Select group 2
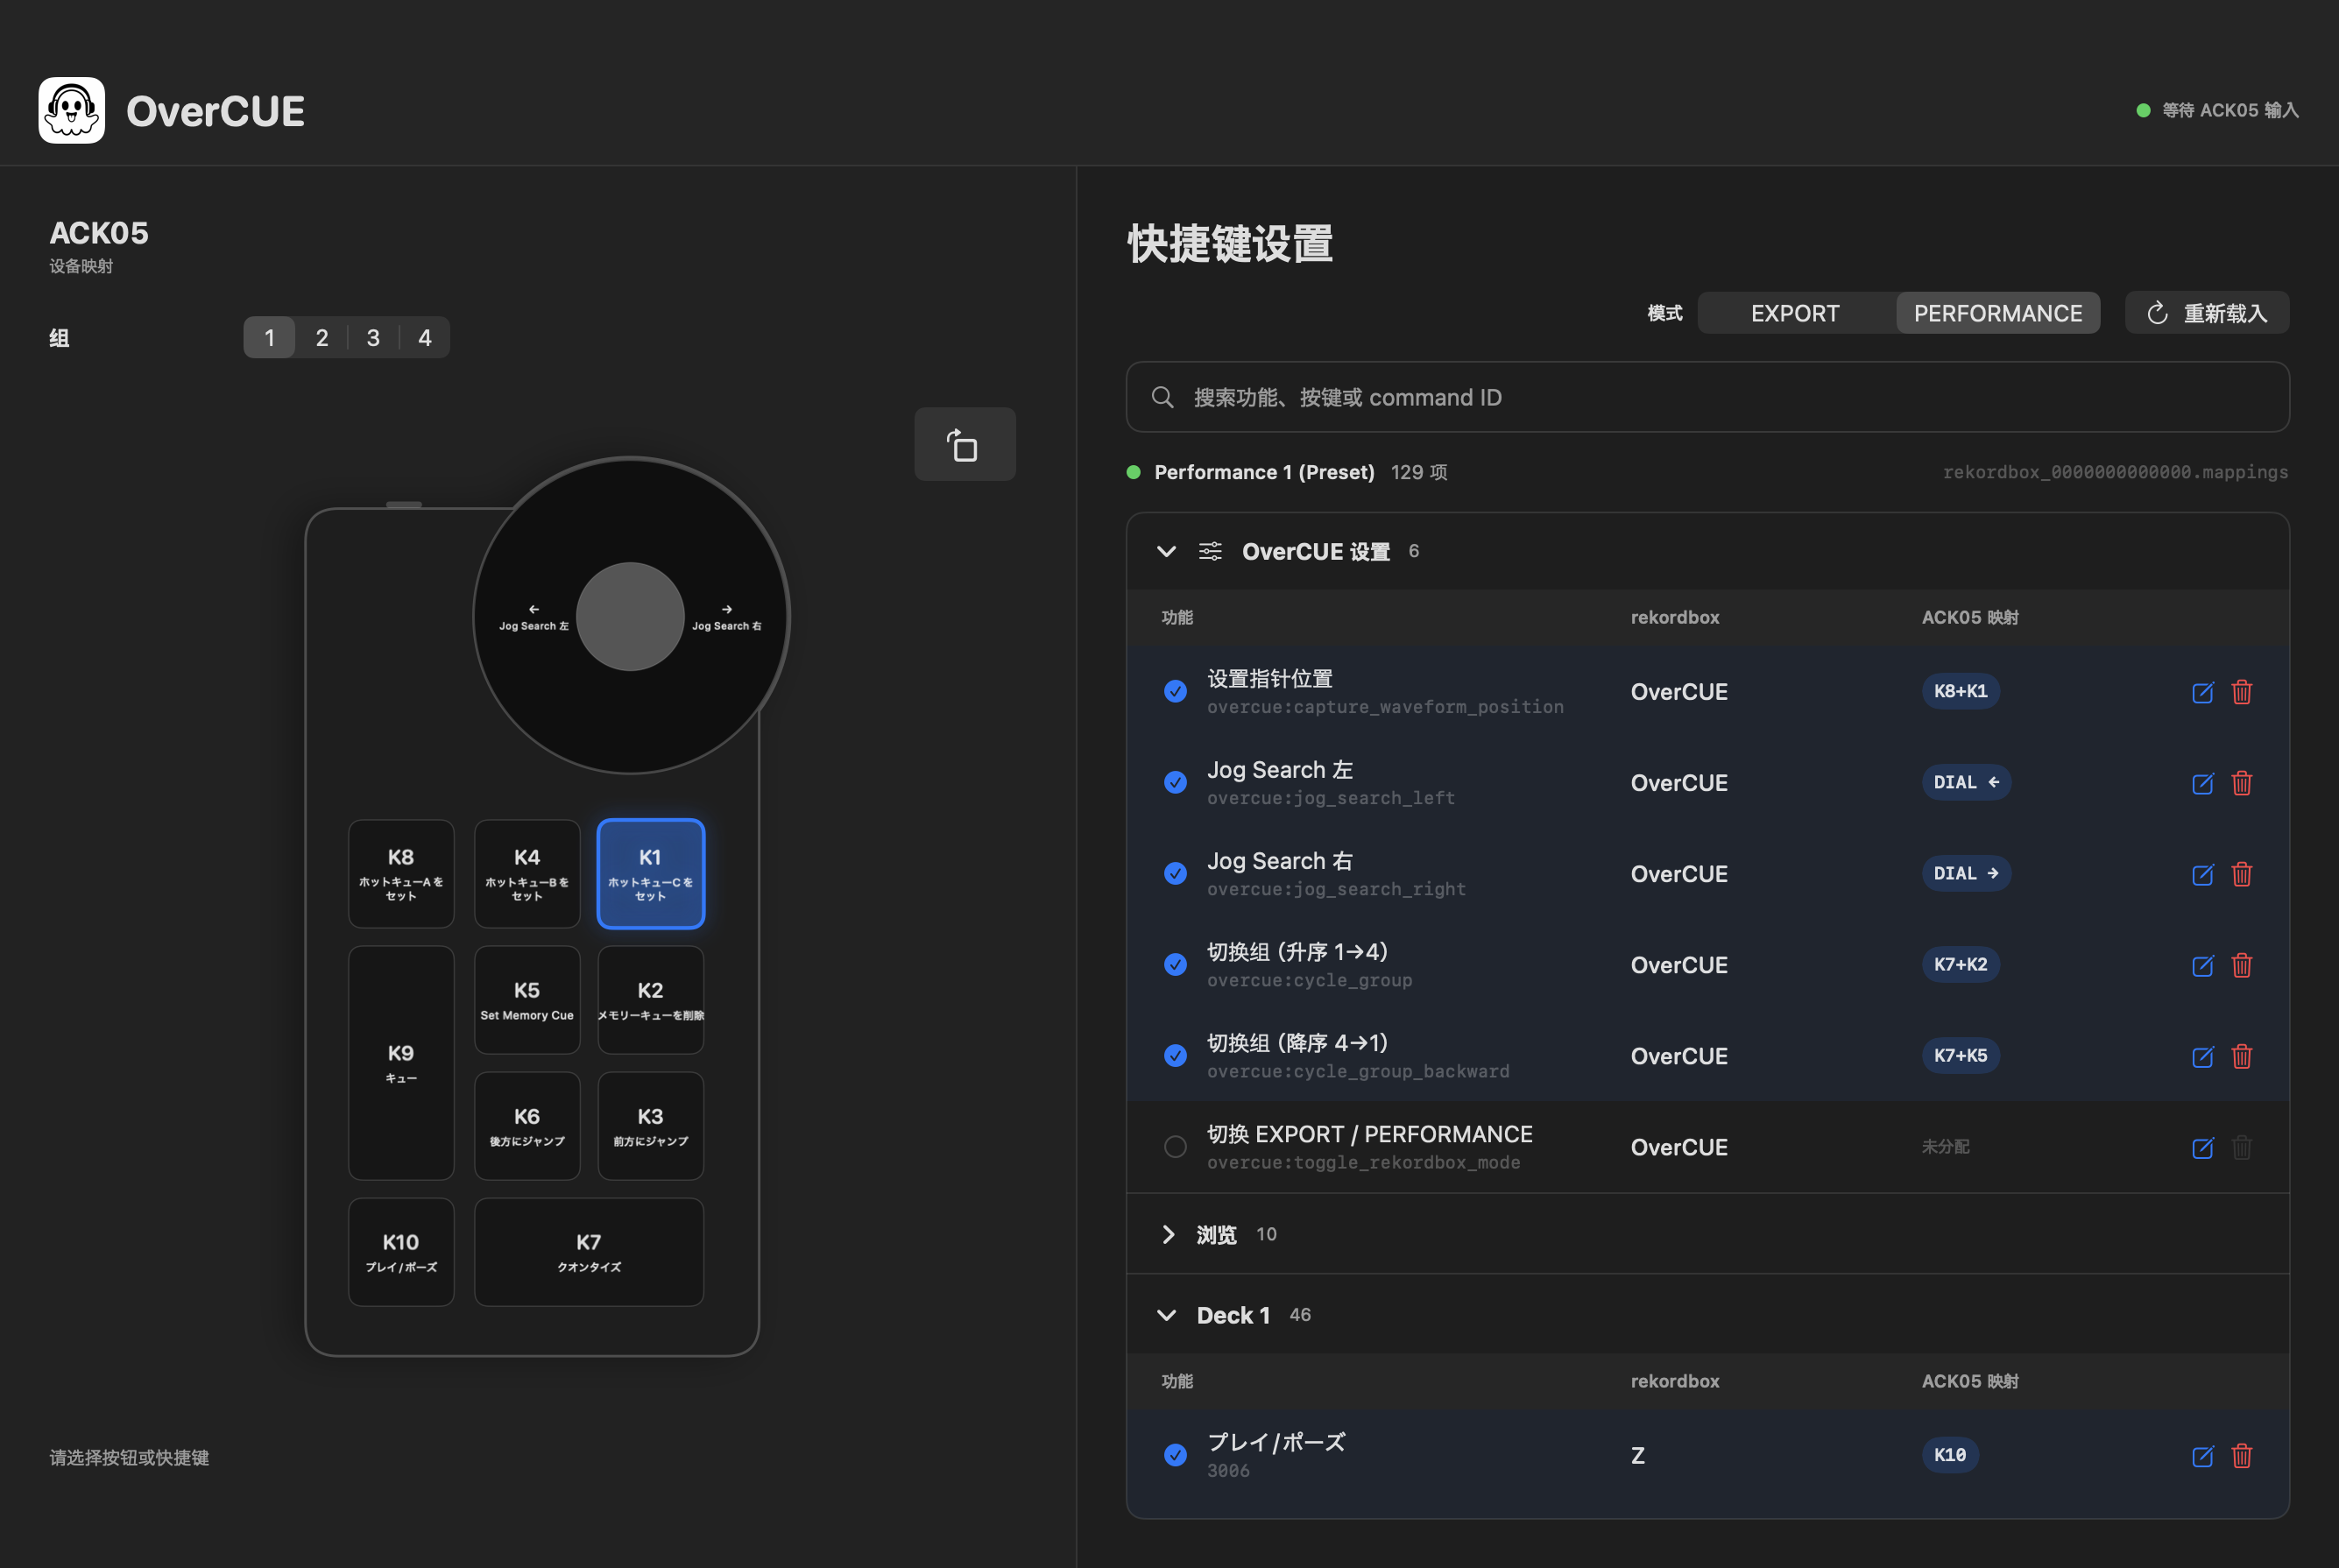Screen dimensions: 2339x1568 (x=322, y=338)
